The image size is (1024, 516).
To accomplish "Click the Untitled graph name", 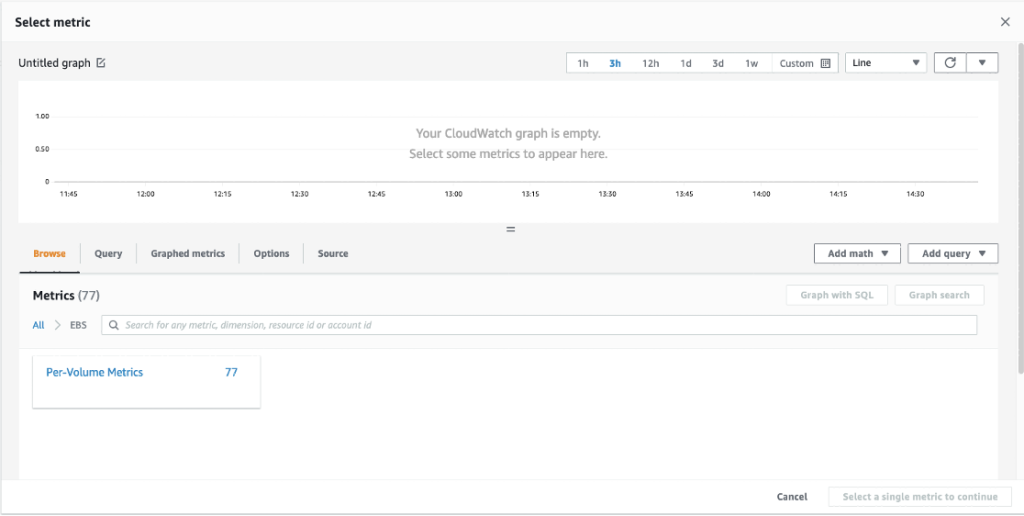I will [54, 63].
